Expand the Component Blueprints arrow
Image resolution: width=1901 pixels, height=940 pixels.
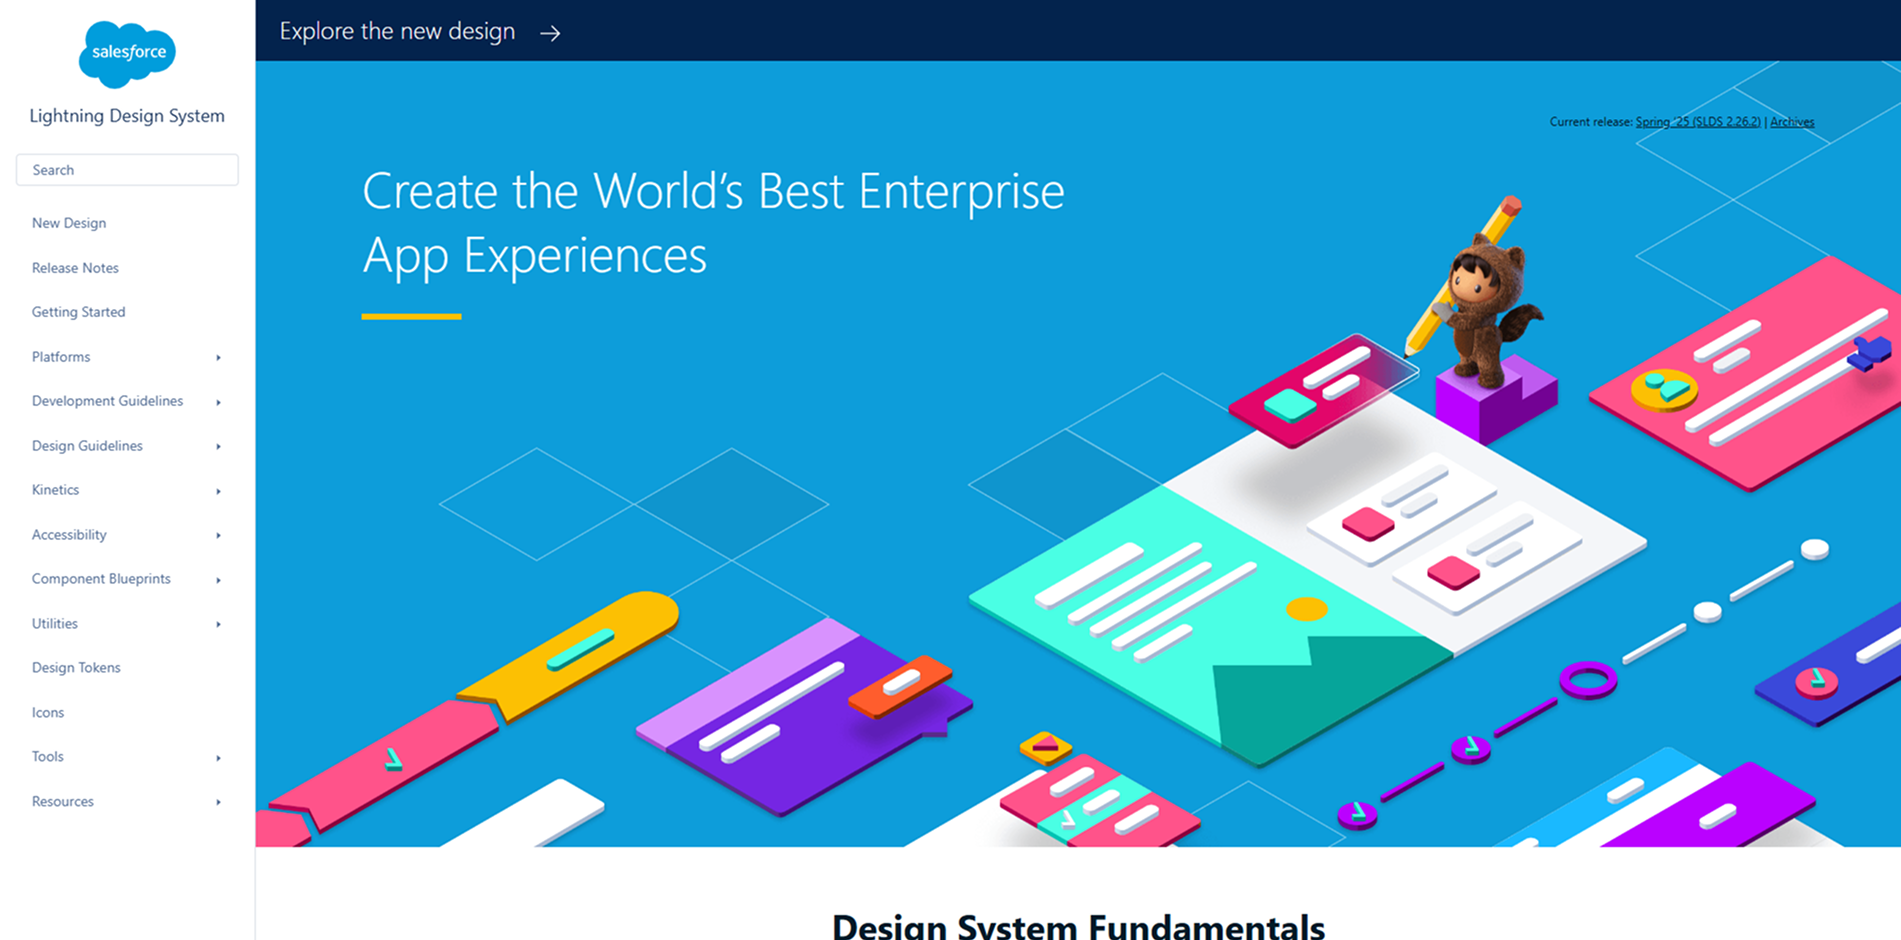(x=218, y=580)
